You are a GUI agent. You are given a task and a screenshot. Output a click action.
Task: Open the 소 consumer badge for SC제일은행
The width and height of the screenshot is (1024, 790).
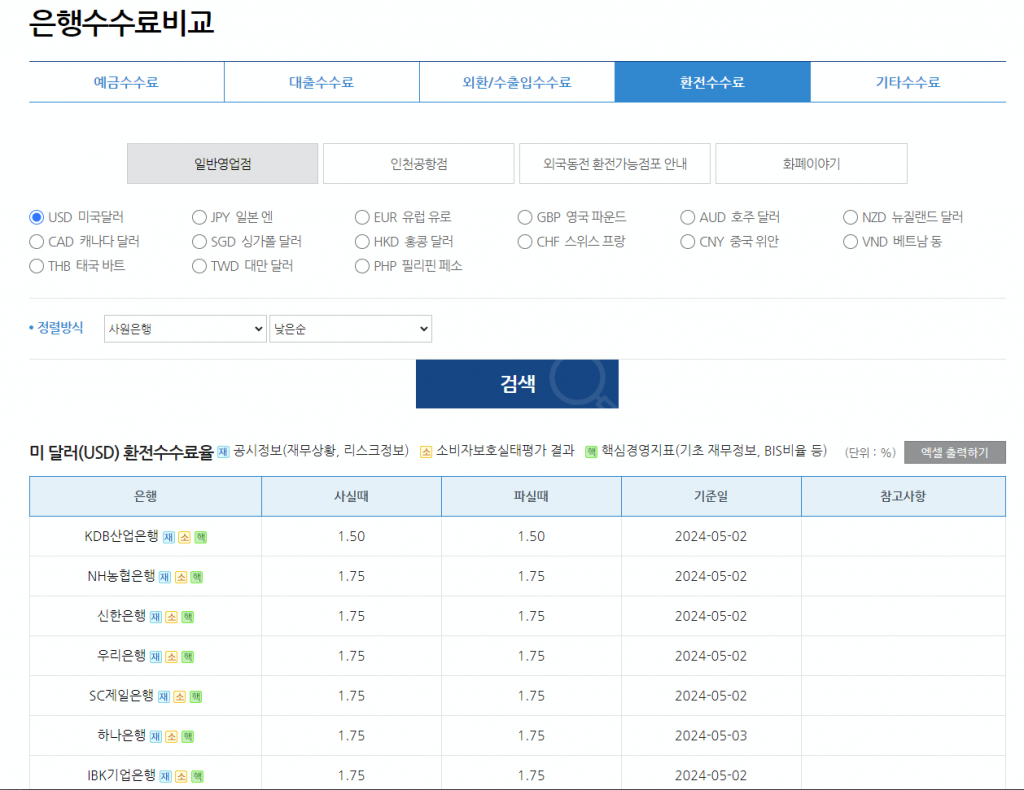click(x=180, y=697)
